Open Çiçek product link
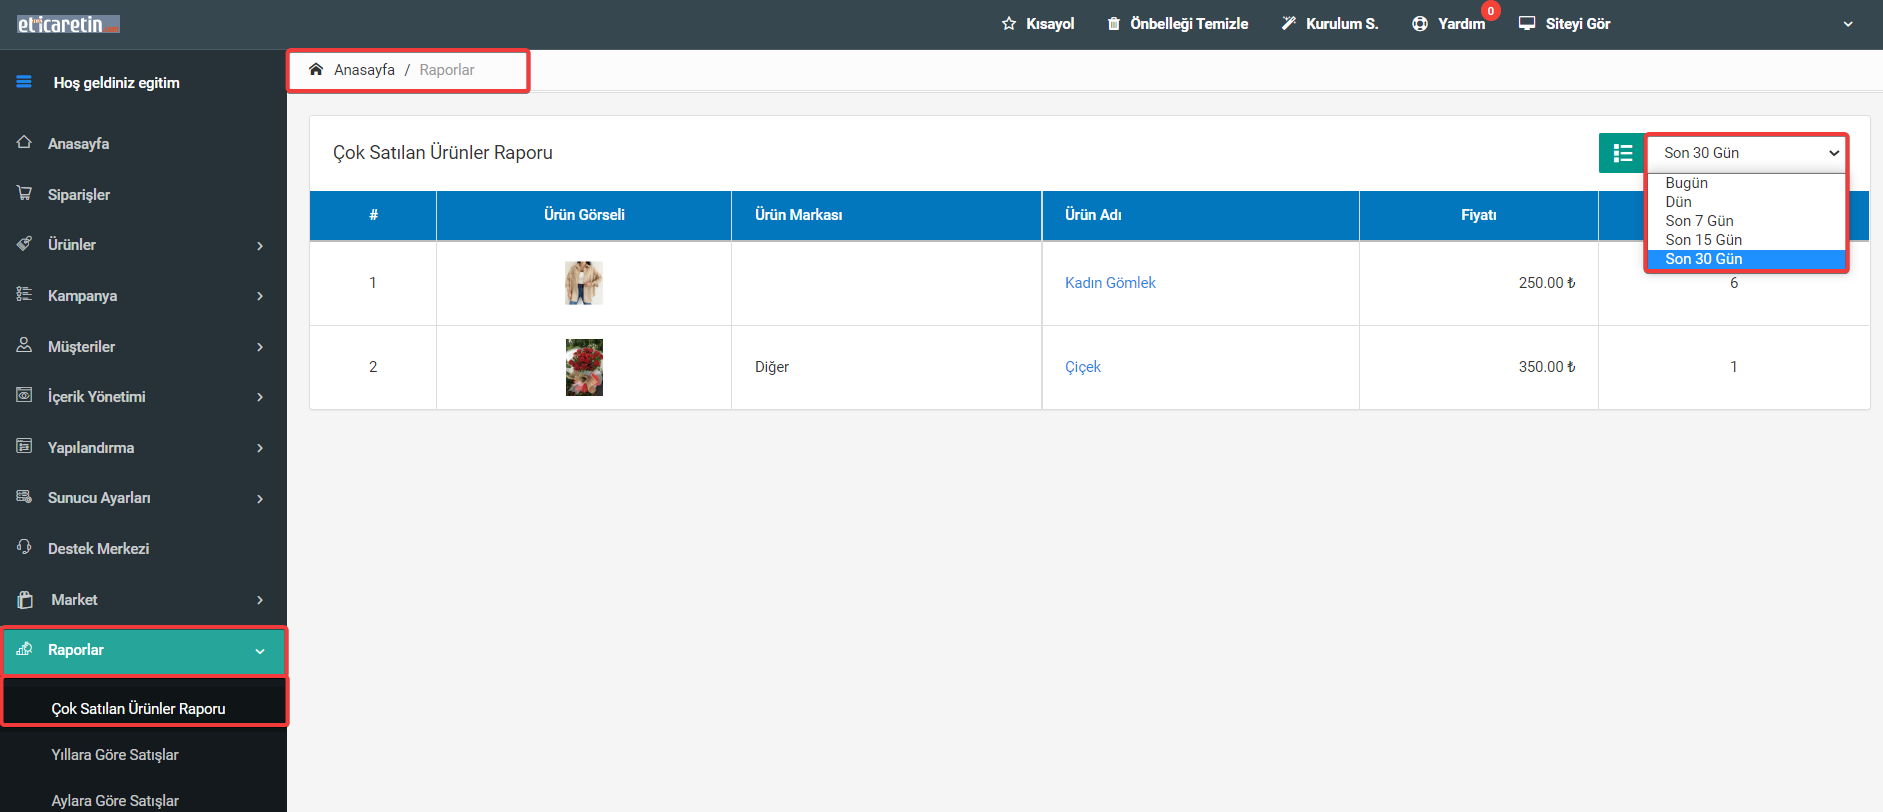 click(x=1083, y=367)
